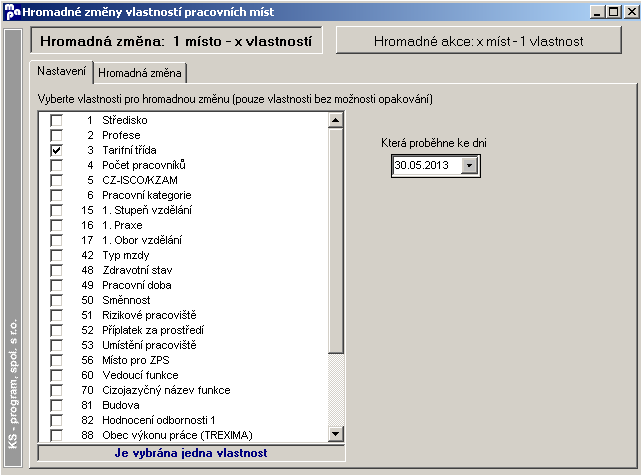Check the Zdravotní stav checkbox
Viewport: 641px width, 475px height.
[x=56, y=270]
